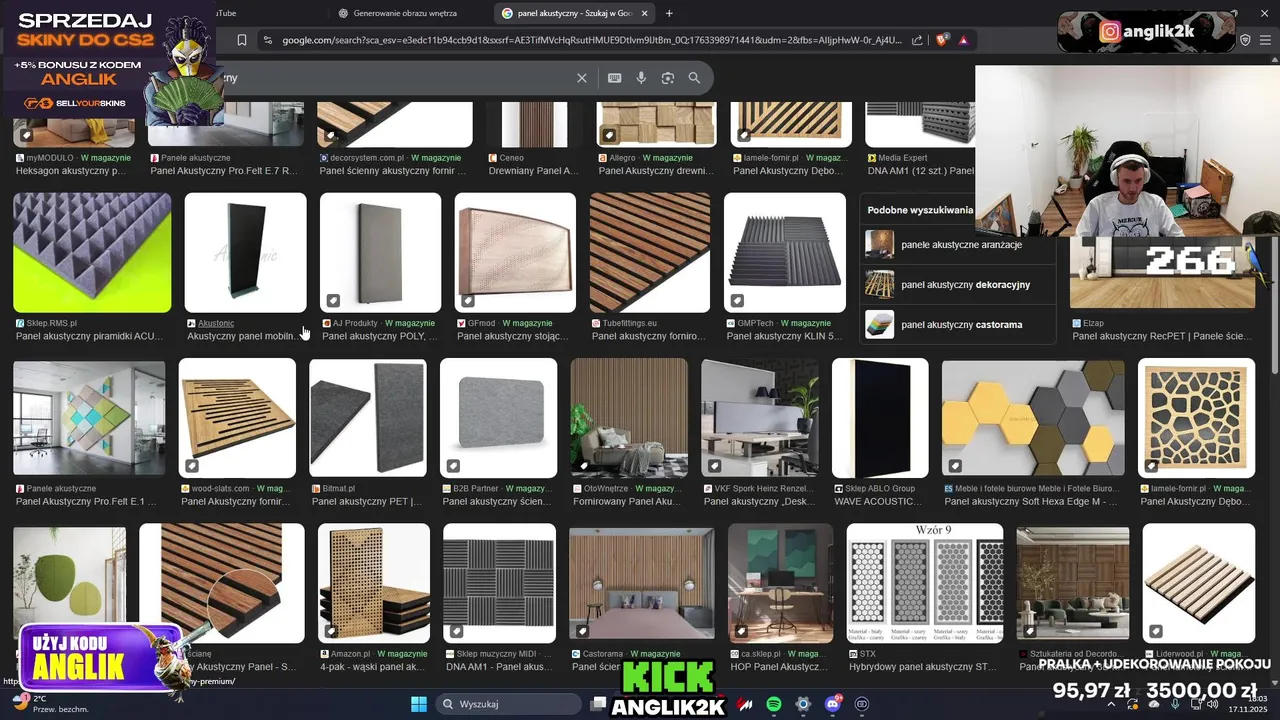
Task: Click the microphone icon in system tray
Action: [x=1175, y=705]
